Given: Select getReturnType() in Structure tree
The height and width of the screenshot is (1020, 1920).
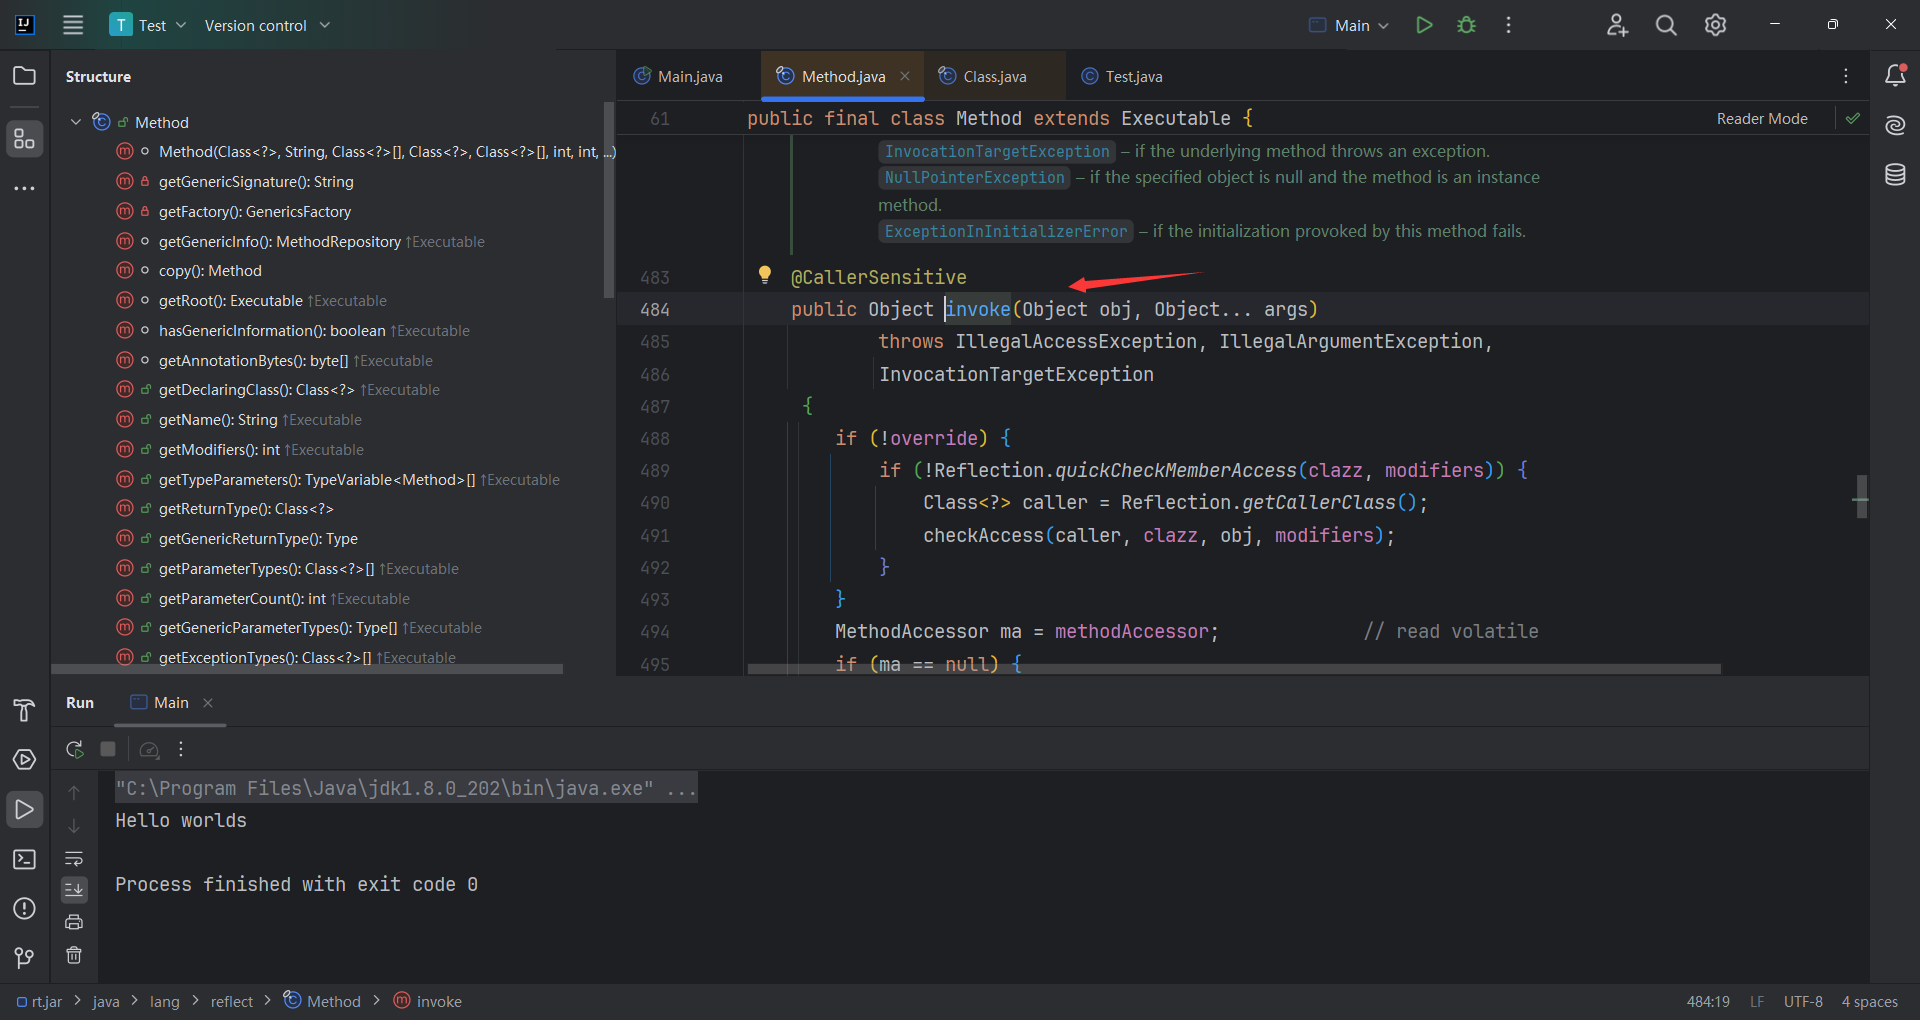Looking at the screenshot, I should [x=246, y=509].
